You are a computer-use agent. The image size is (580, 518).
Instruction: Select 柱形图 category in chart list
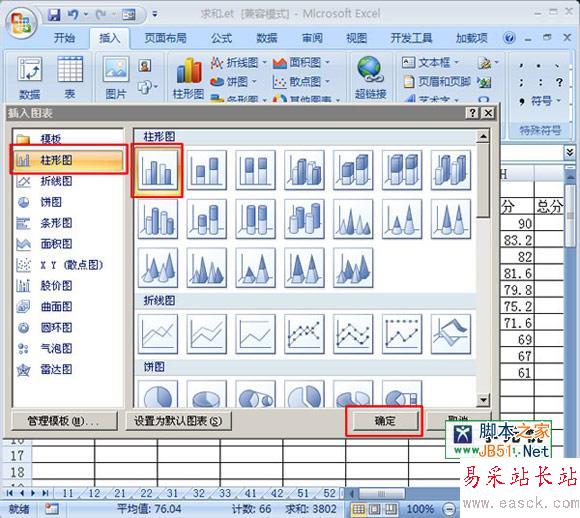point(69,160)
